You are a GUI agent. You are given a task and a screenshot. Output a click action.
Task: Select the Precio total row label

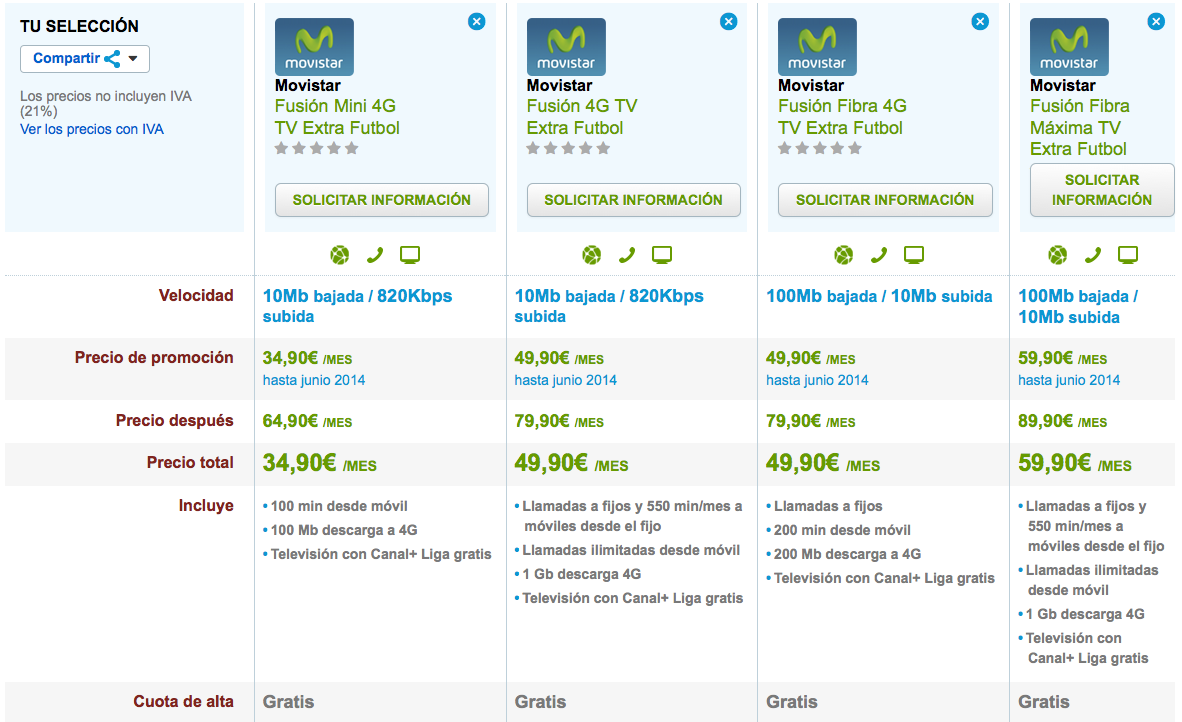(x=190, y=463)
